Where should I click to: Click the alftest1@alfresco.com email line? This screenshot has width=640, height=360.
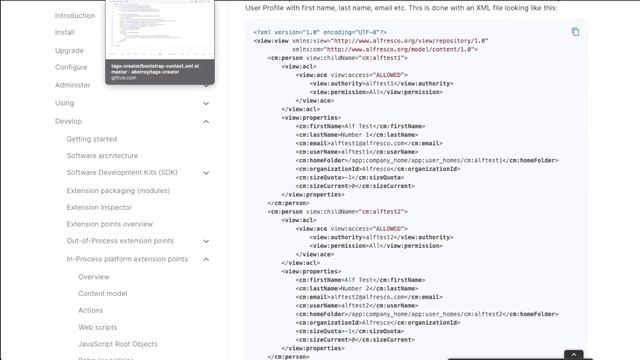point(369,143)
